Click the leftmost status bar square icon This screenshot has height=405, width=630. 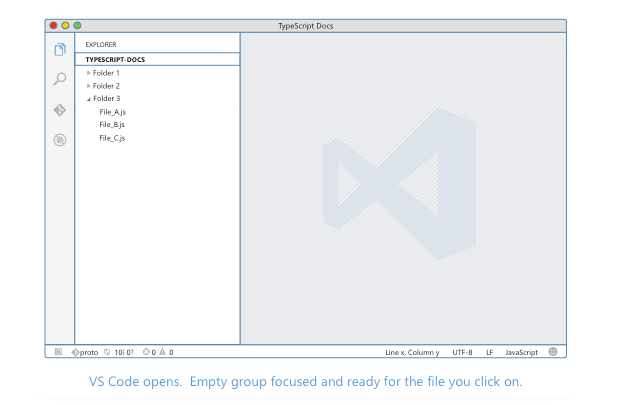coord(58,352)
